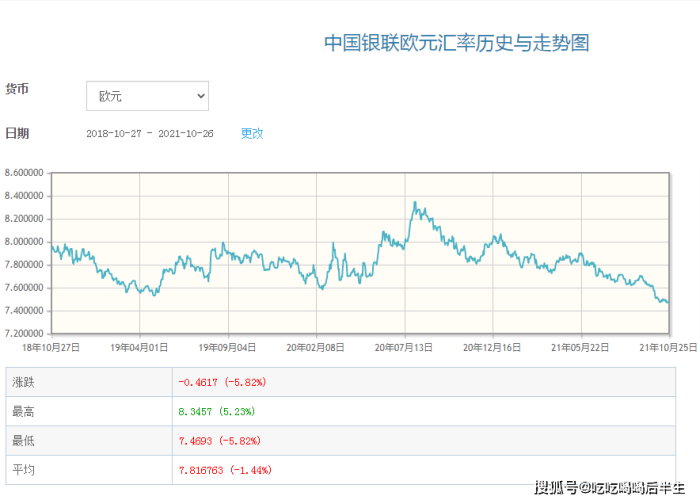The height and width of the screenshot is (500, 700).
Task: Click the y-axis value 7.800000
Action: coord(24,265)
